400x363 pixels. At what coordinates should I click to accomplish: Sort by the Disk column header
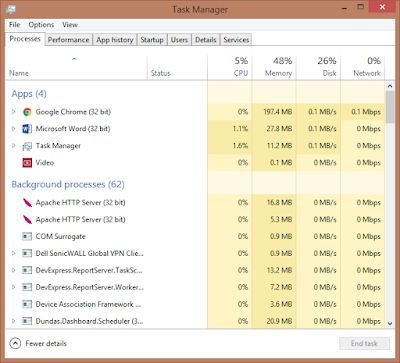318,68
